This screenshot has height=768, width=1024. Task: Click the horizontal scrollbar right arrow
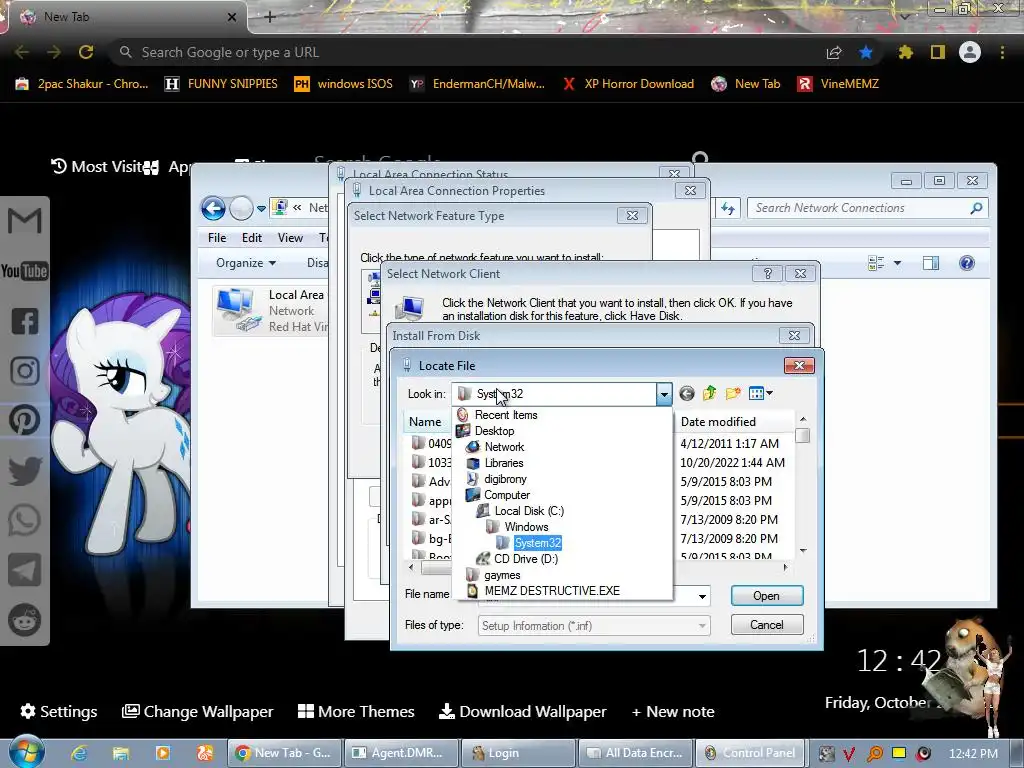pyautogui.click(x=785, y=568)
